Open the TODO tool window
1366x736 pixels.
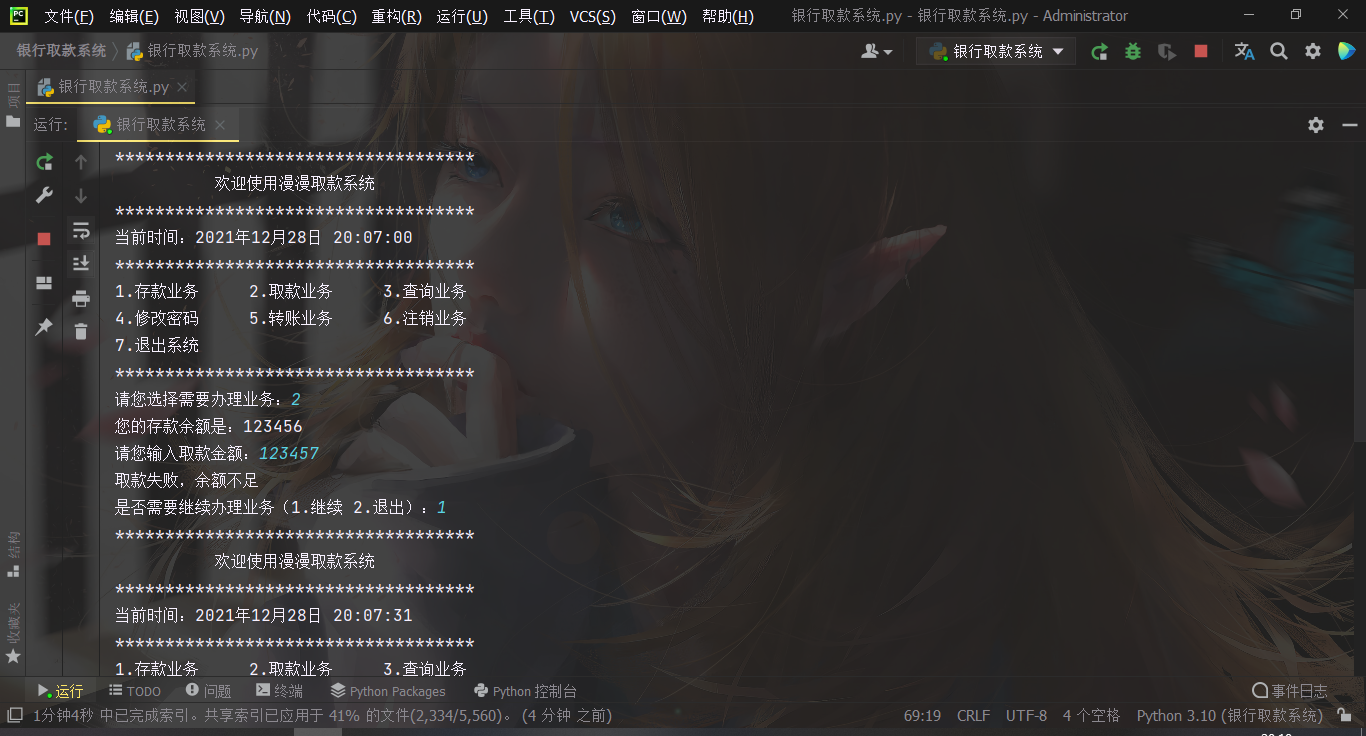pos(135,691)
